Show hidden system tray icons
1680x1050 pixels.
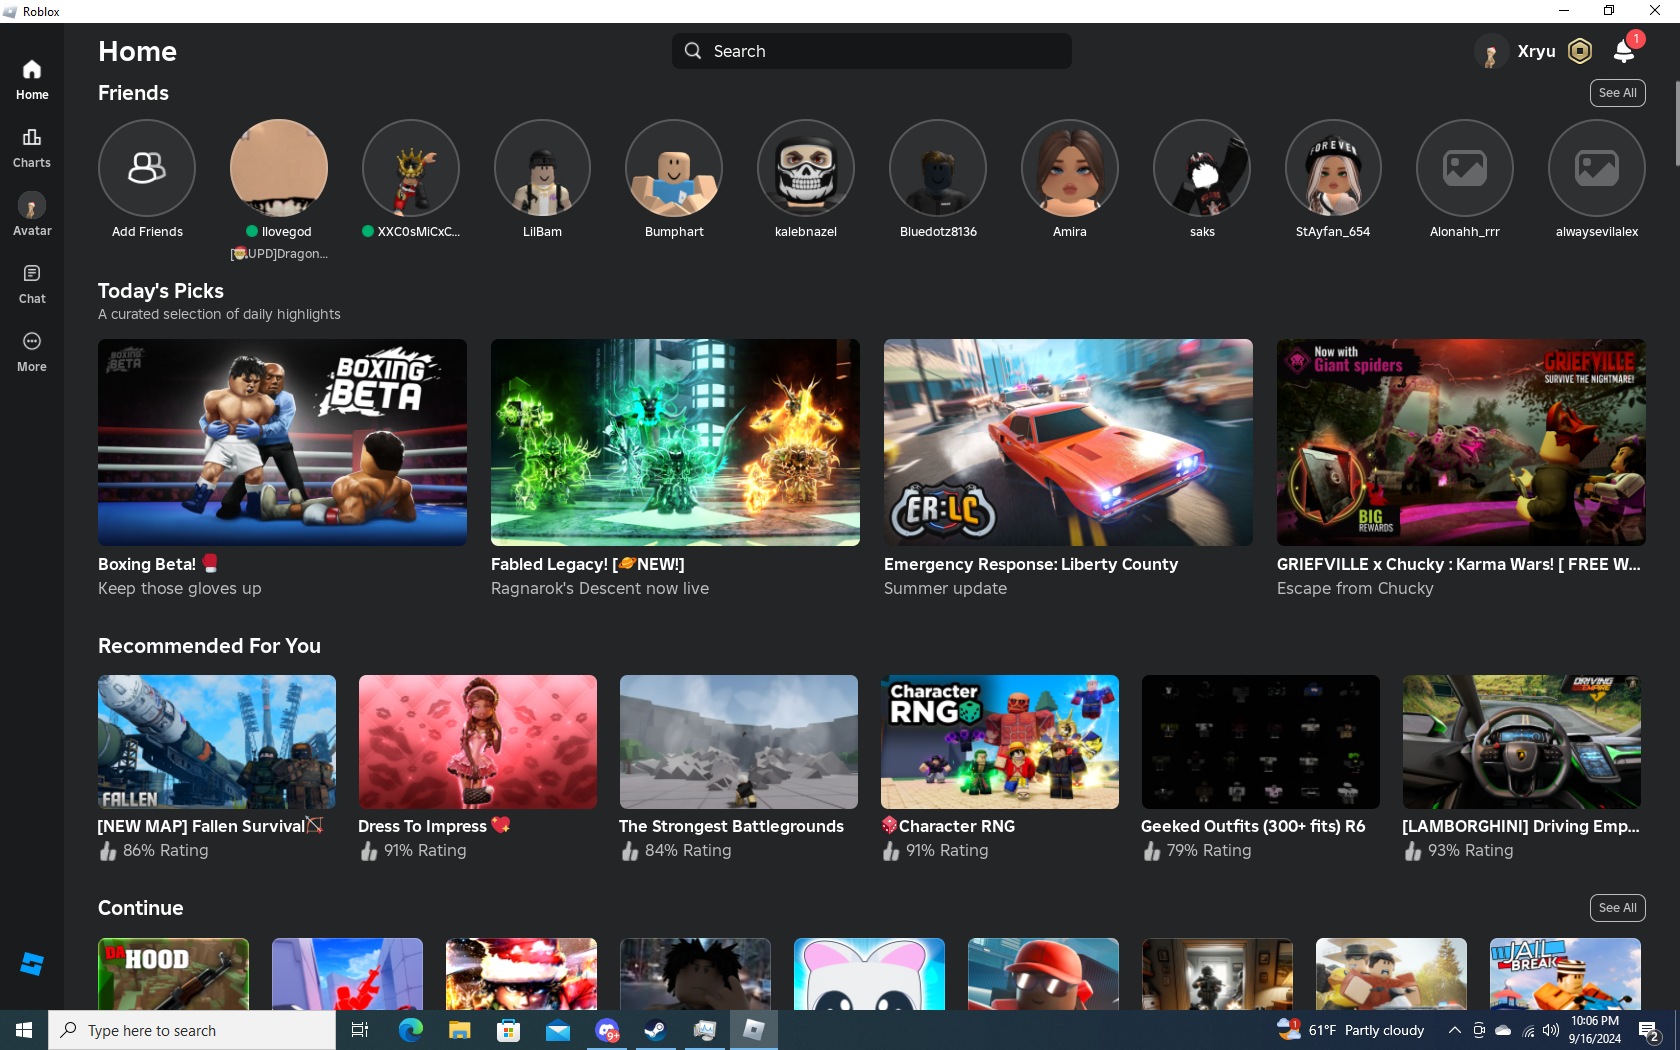click(x=1455, y=1030)
